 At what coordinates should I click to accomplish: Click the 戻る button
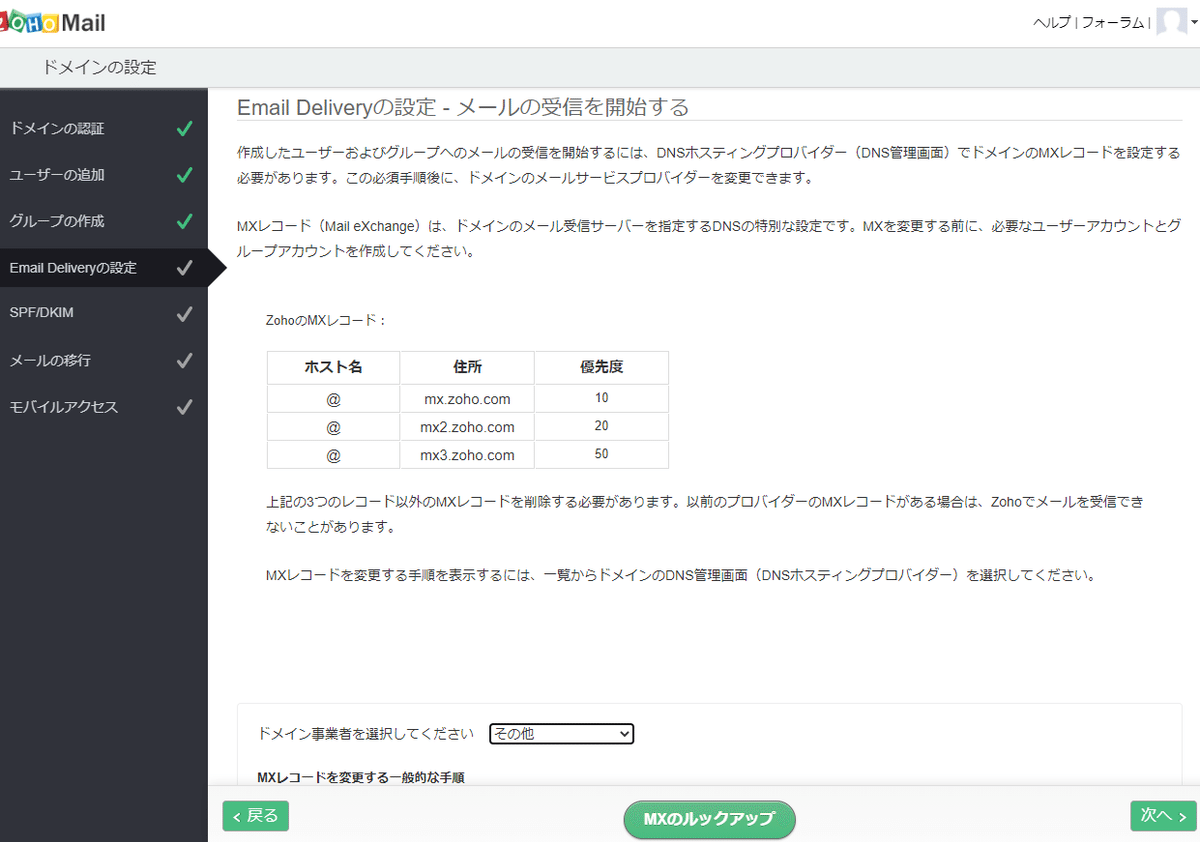(x=255, y=816)
